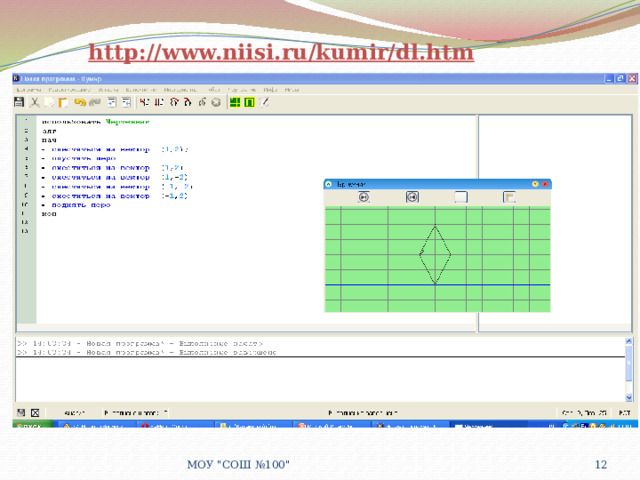The width and height of the screenshot is (640, 480).
Task: Click the Save floppy disk icon
Action: pos(19,102)
